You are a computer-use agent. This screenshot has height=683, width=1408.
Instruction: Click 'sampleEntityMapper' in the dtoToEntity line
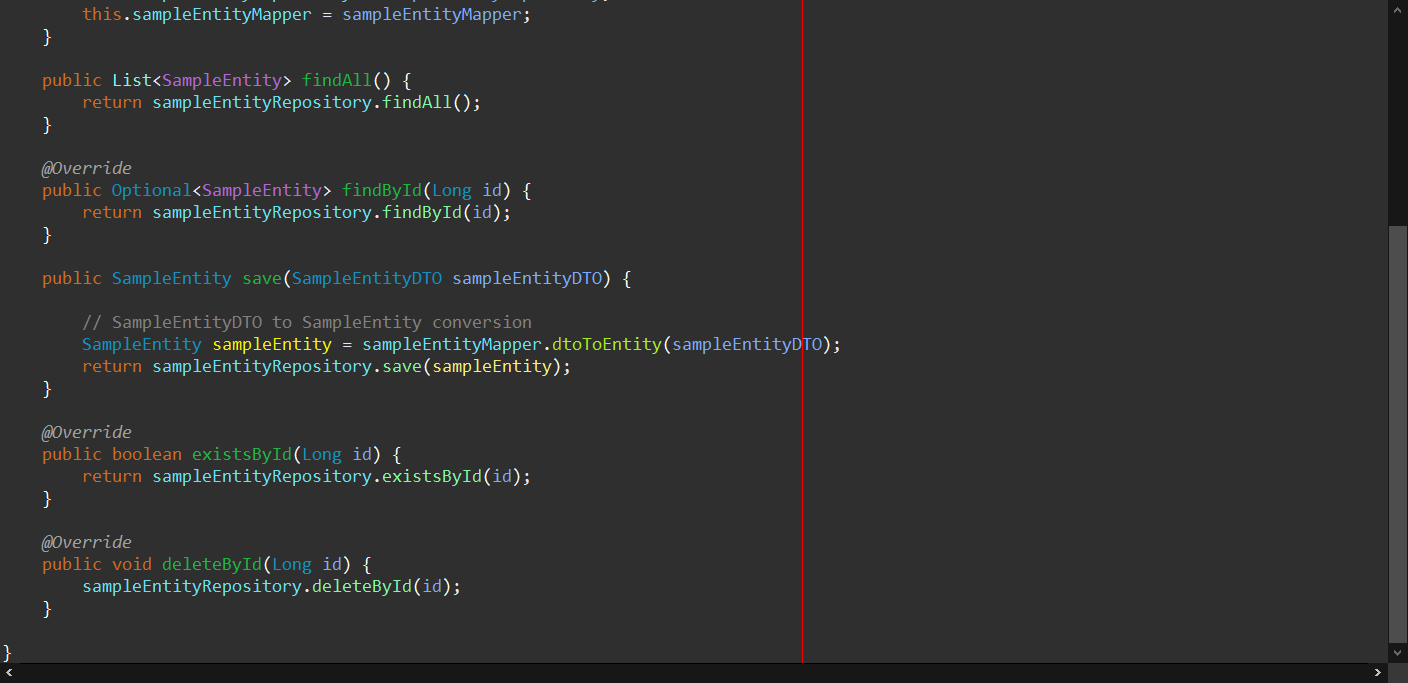[452, 344]
